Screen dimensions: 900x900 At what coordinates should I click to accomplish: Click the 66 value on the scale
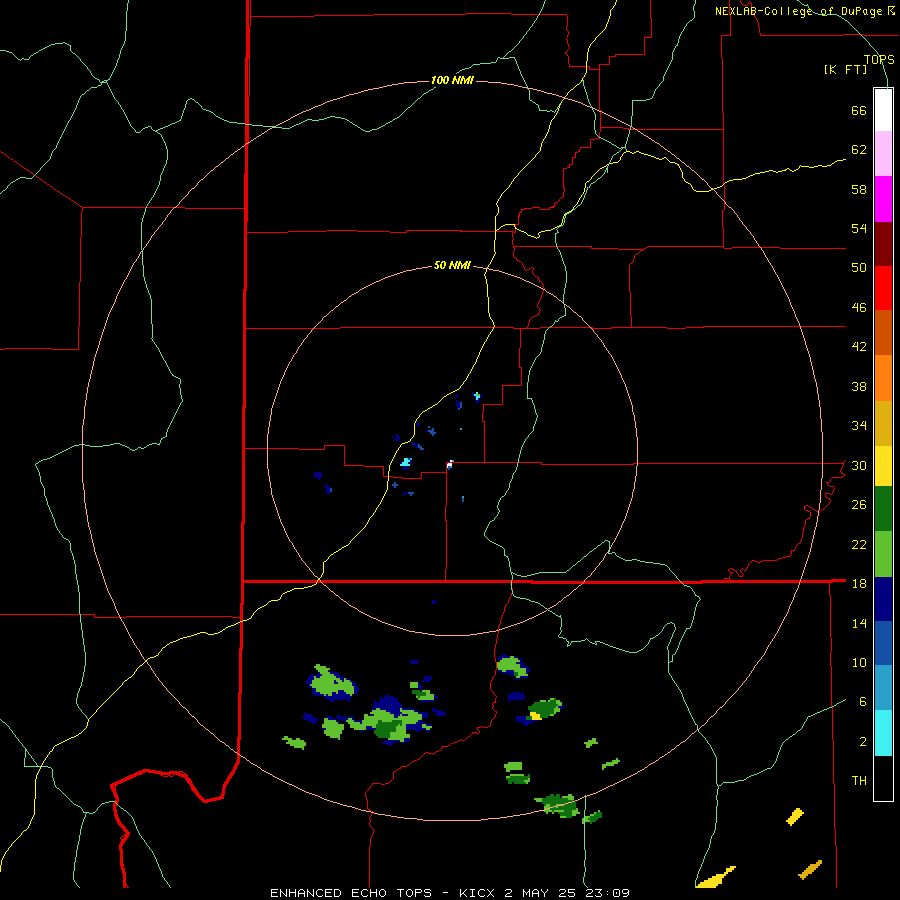coord(859,110)
